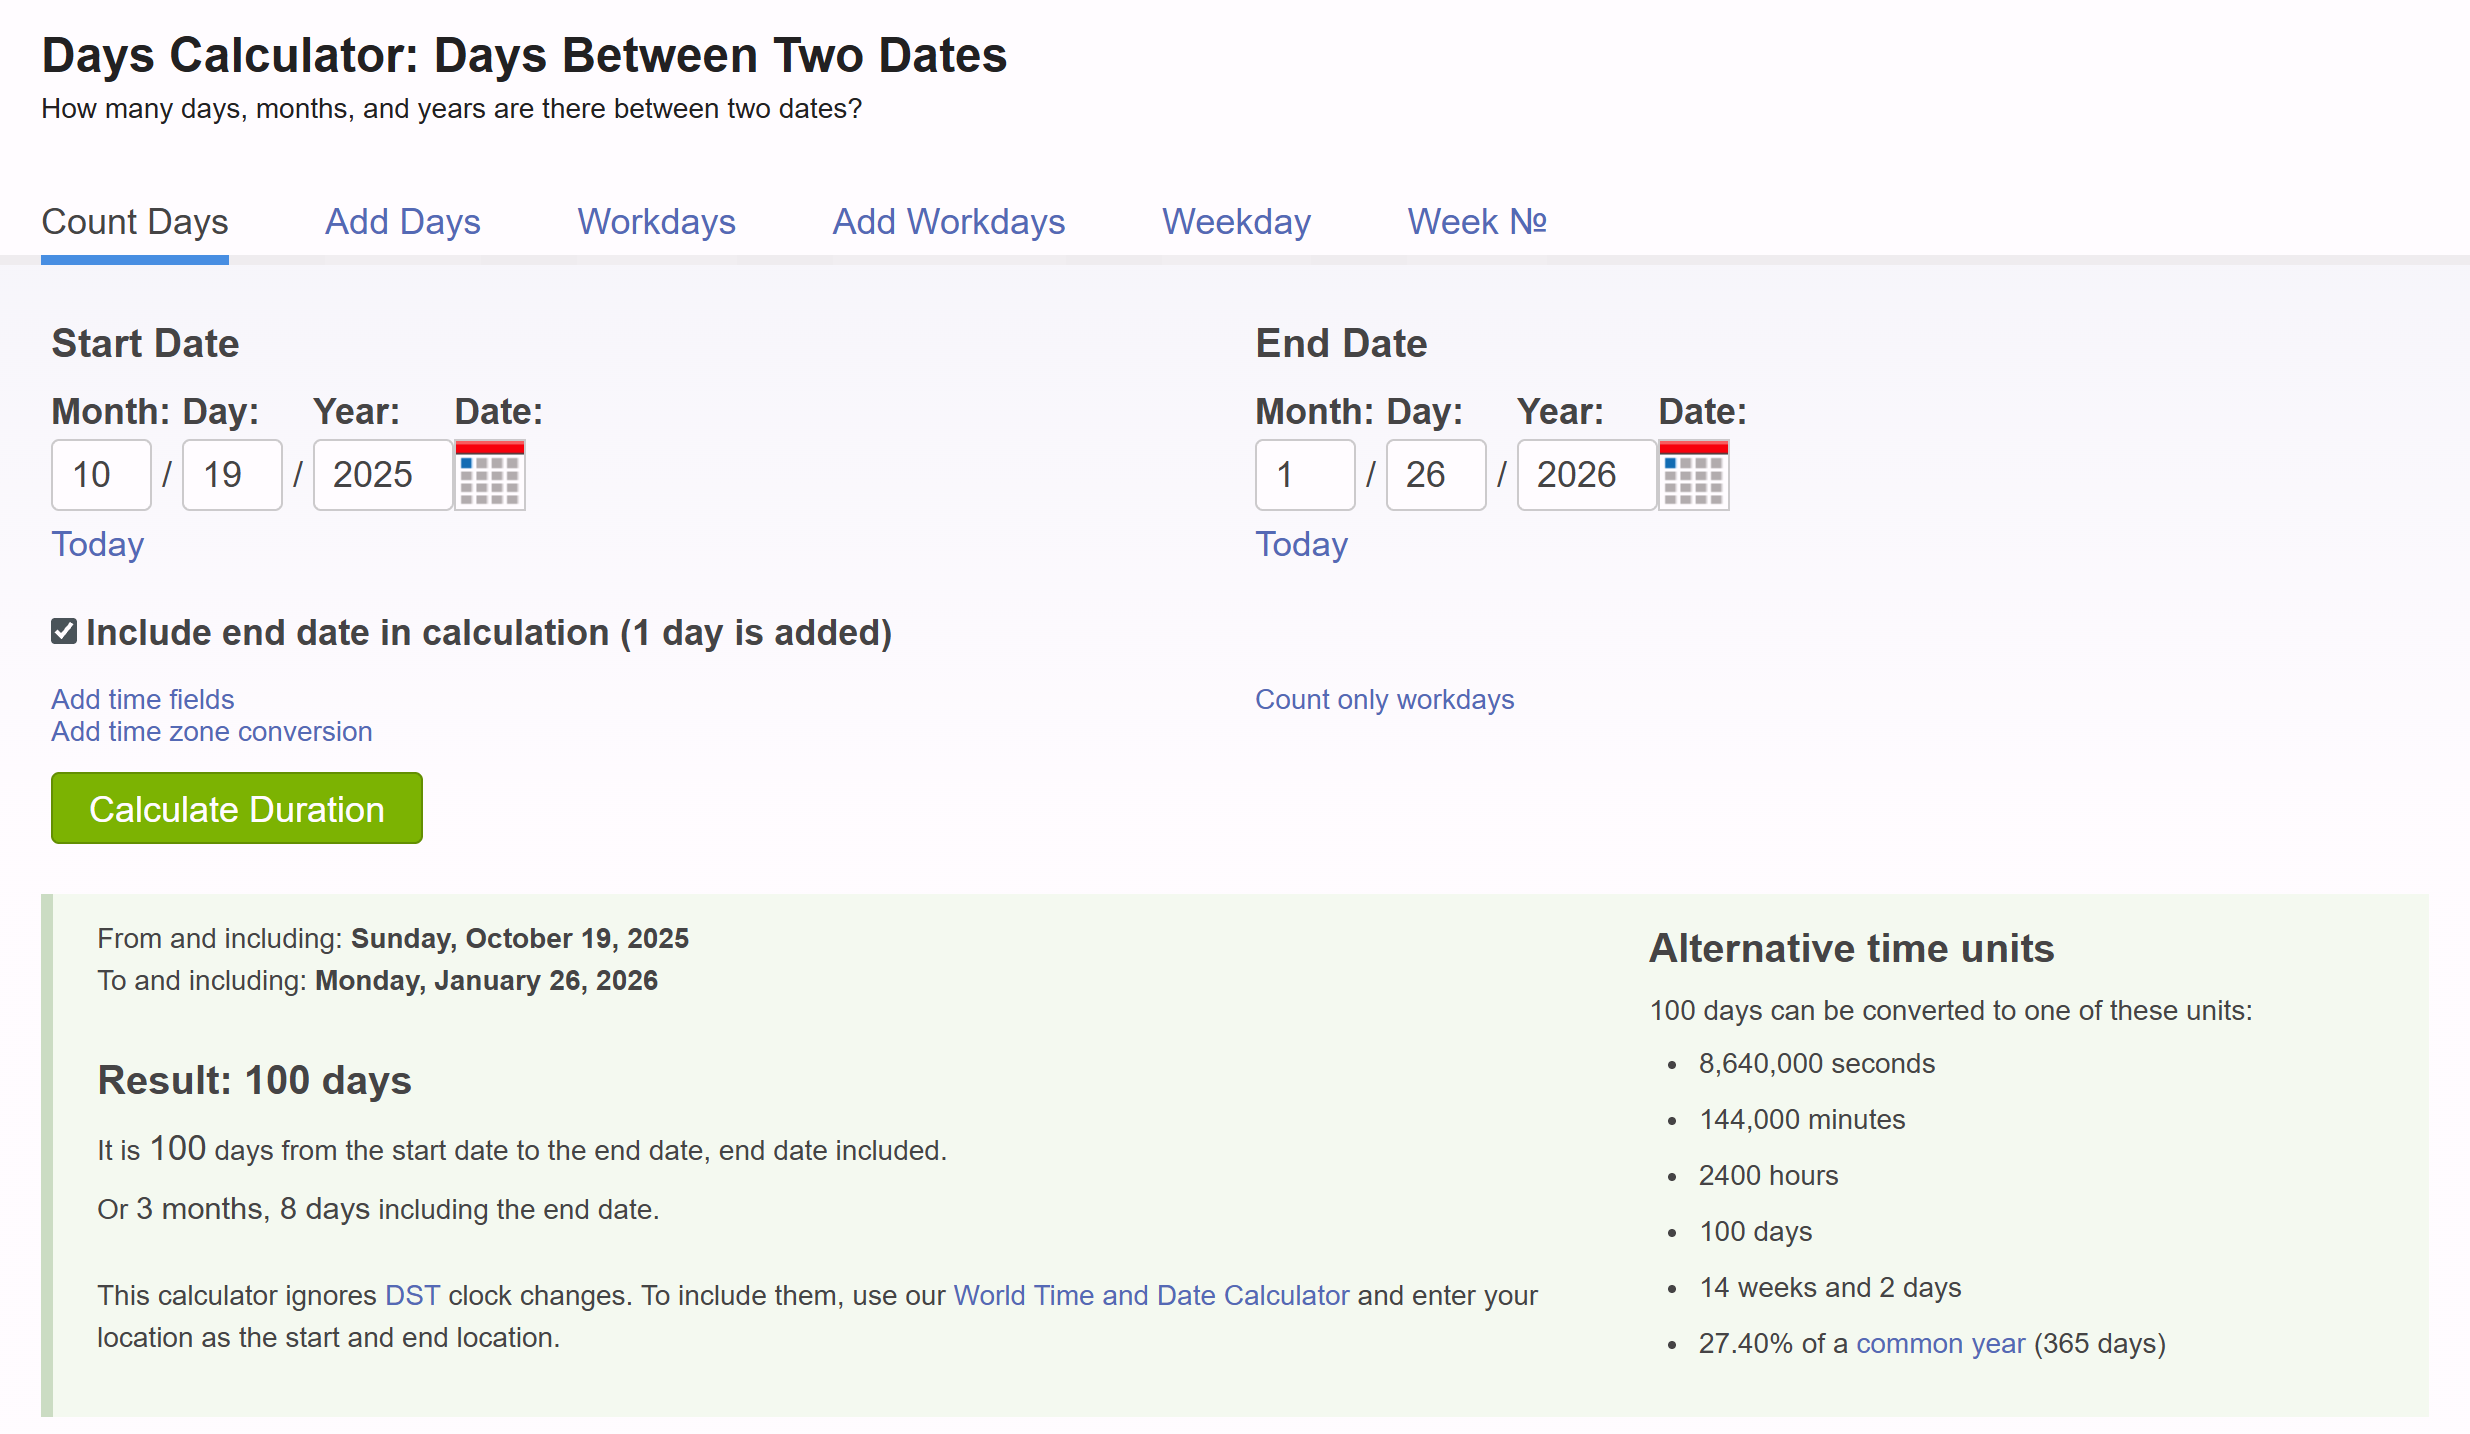Image resolution: width=2470 pixels, height=1434 pixels.
Task: Click Add time zone conversion link
Action: (x=212, y=731)
